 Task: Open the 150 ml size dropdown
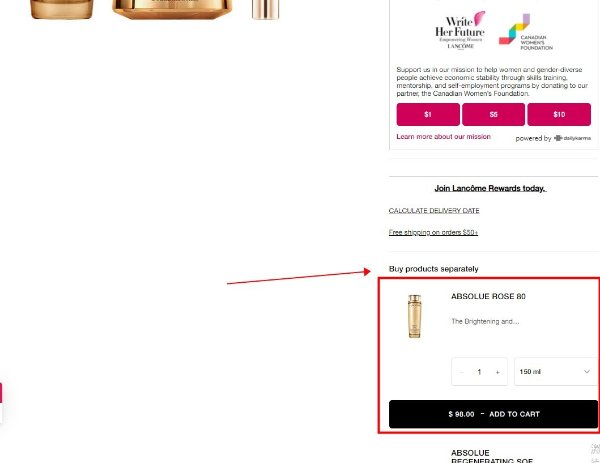click(556, 372)
